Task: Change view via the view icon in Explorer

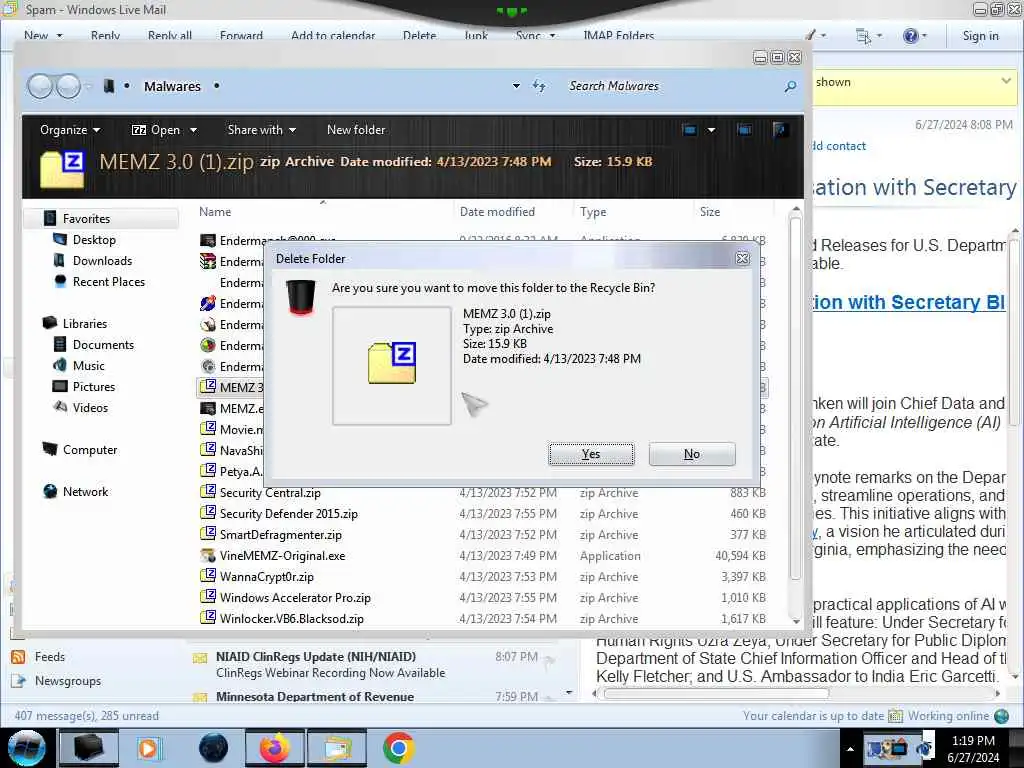Action: coord(690,130)
